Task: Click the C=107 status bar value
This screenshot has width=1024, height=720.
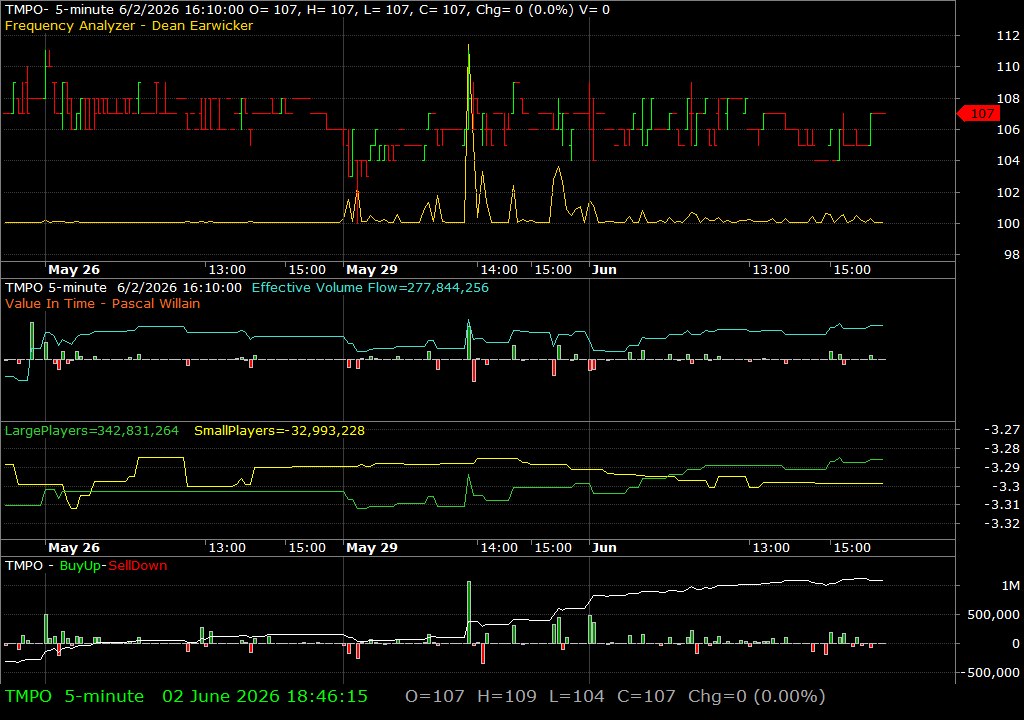Action: (x=647, y=696)
